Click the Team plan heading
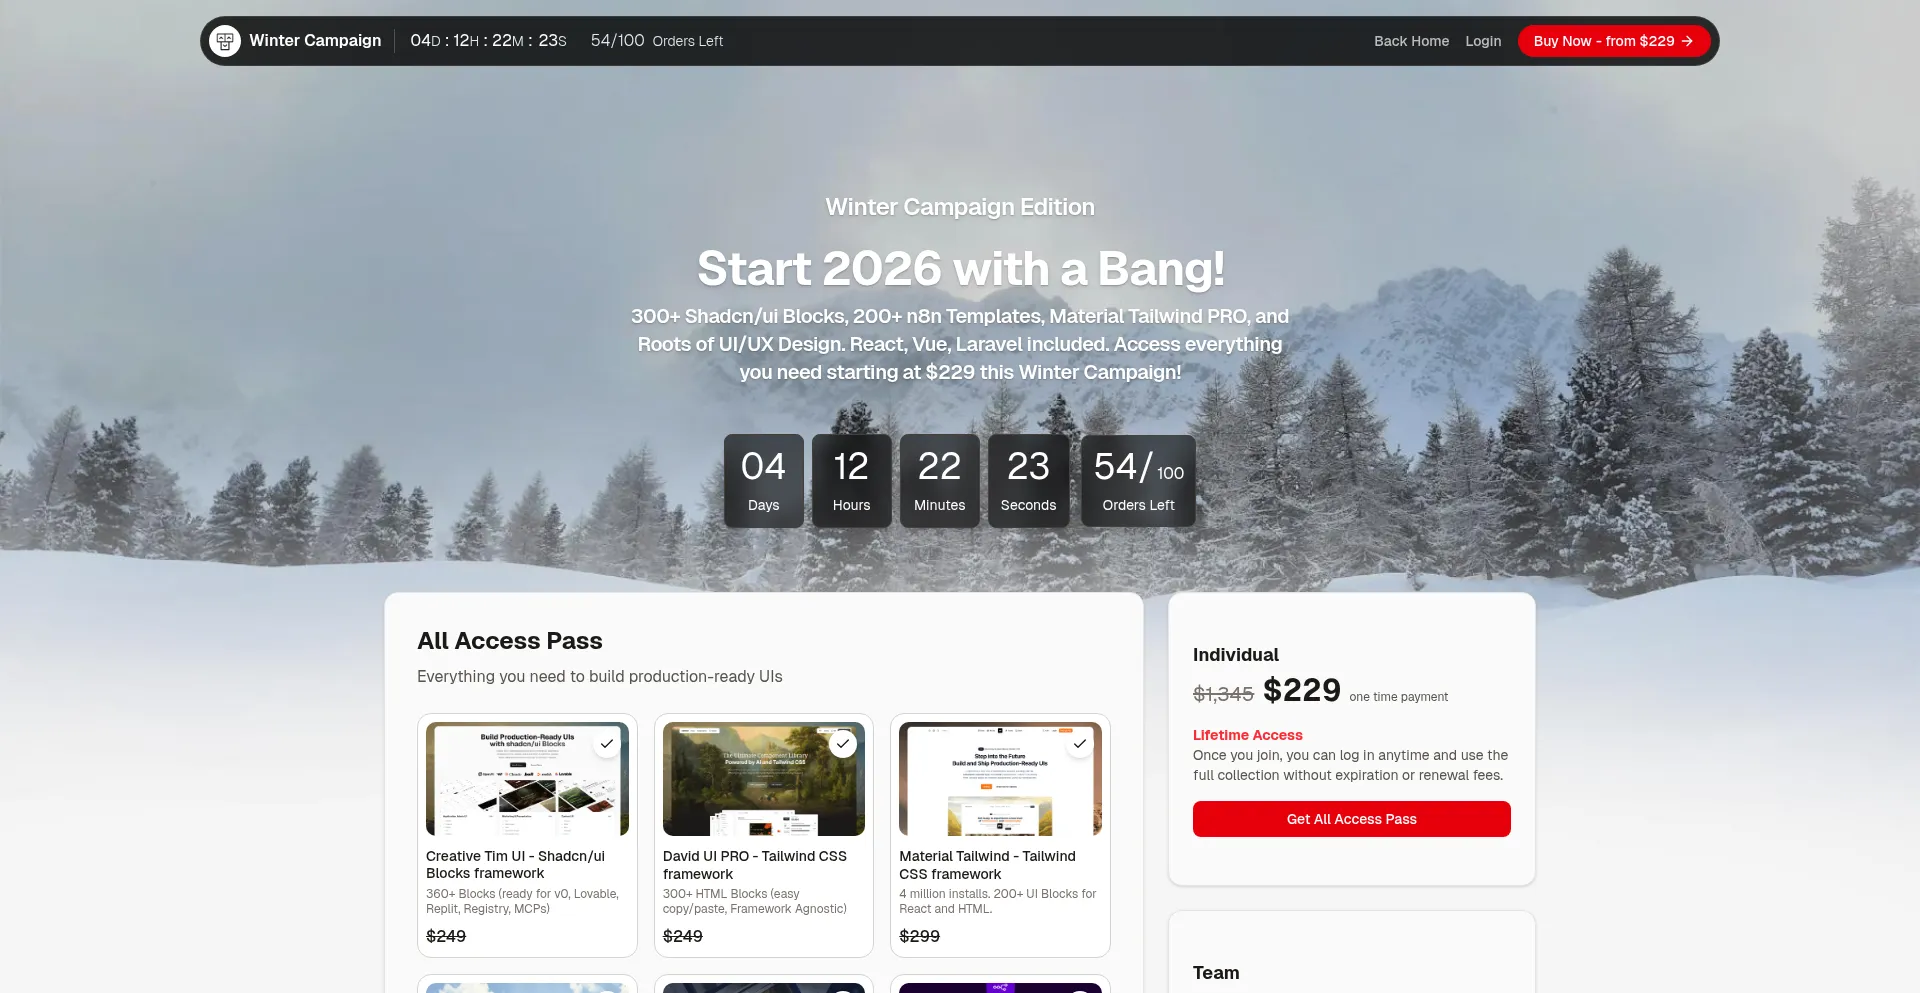Viewport: 1920px width, 993px height. point(1216,973)
